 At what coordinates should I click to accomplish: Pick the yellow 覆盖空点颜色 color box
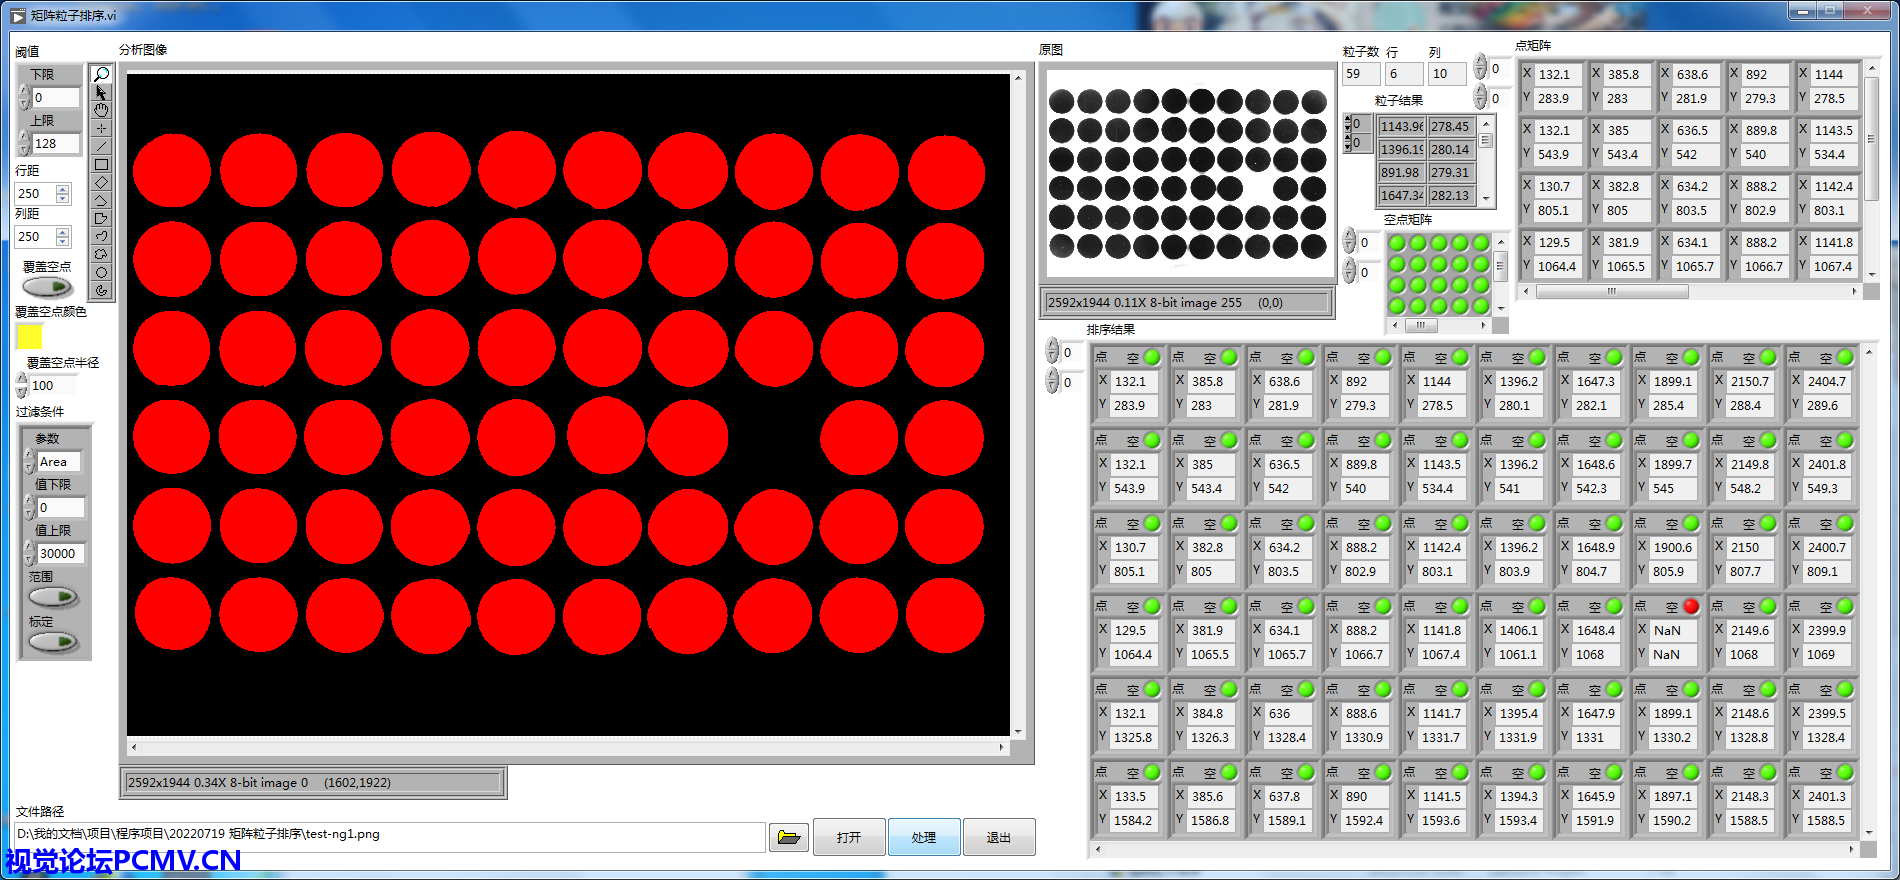(30, 338)
